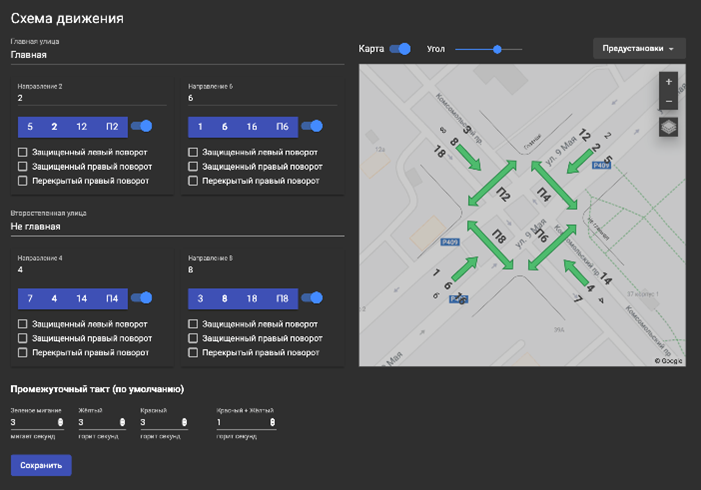Click the П8 pedestrian crossing arrow on map
This screenshot has height=490, width=701.
tap(490, 243)
